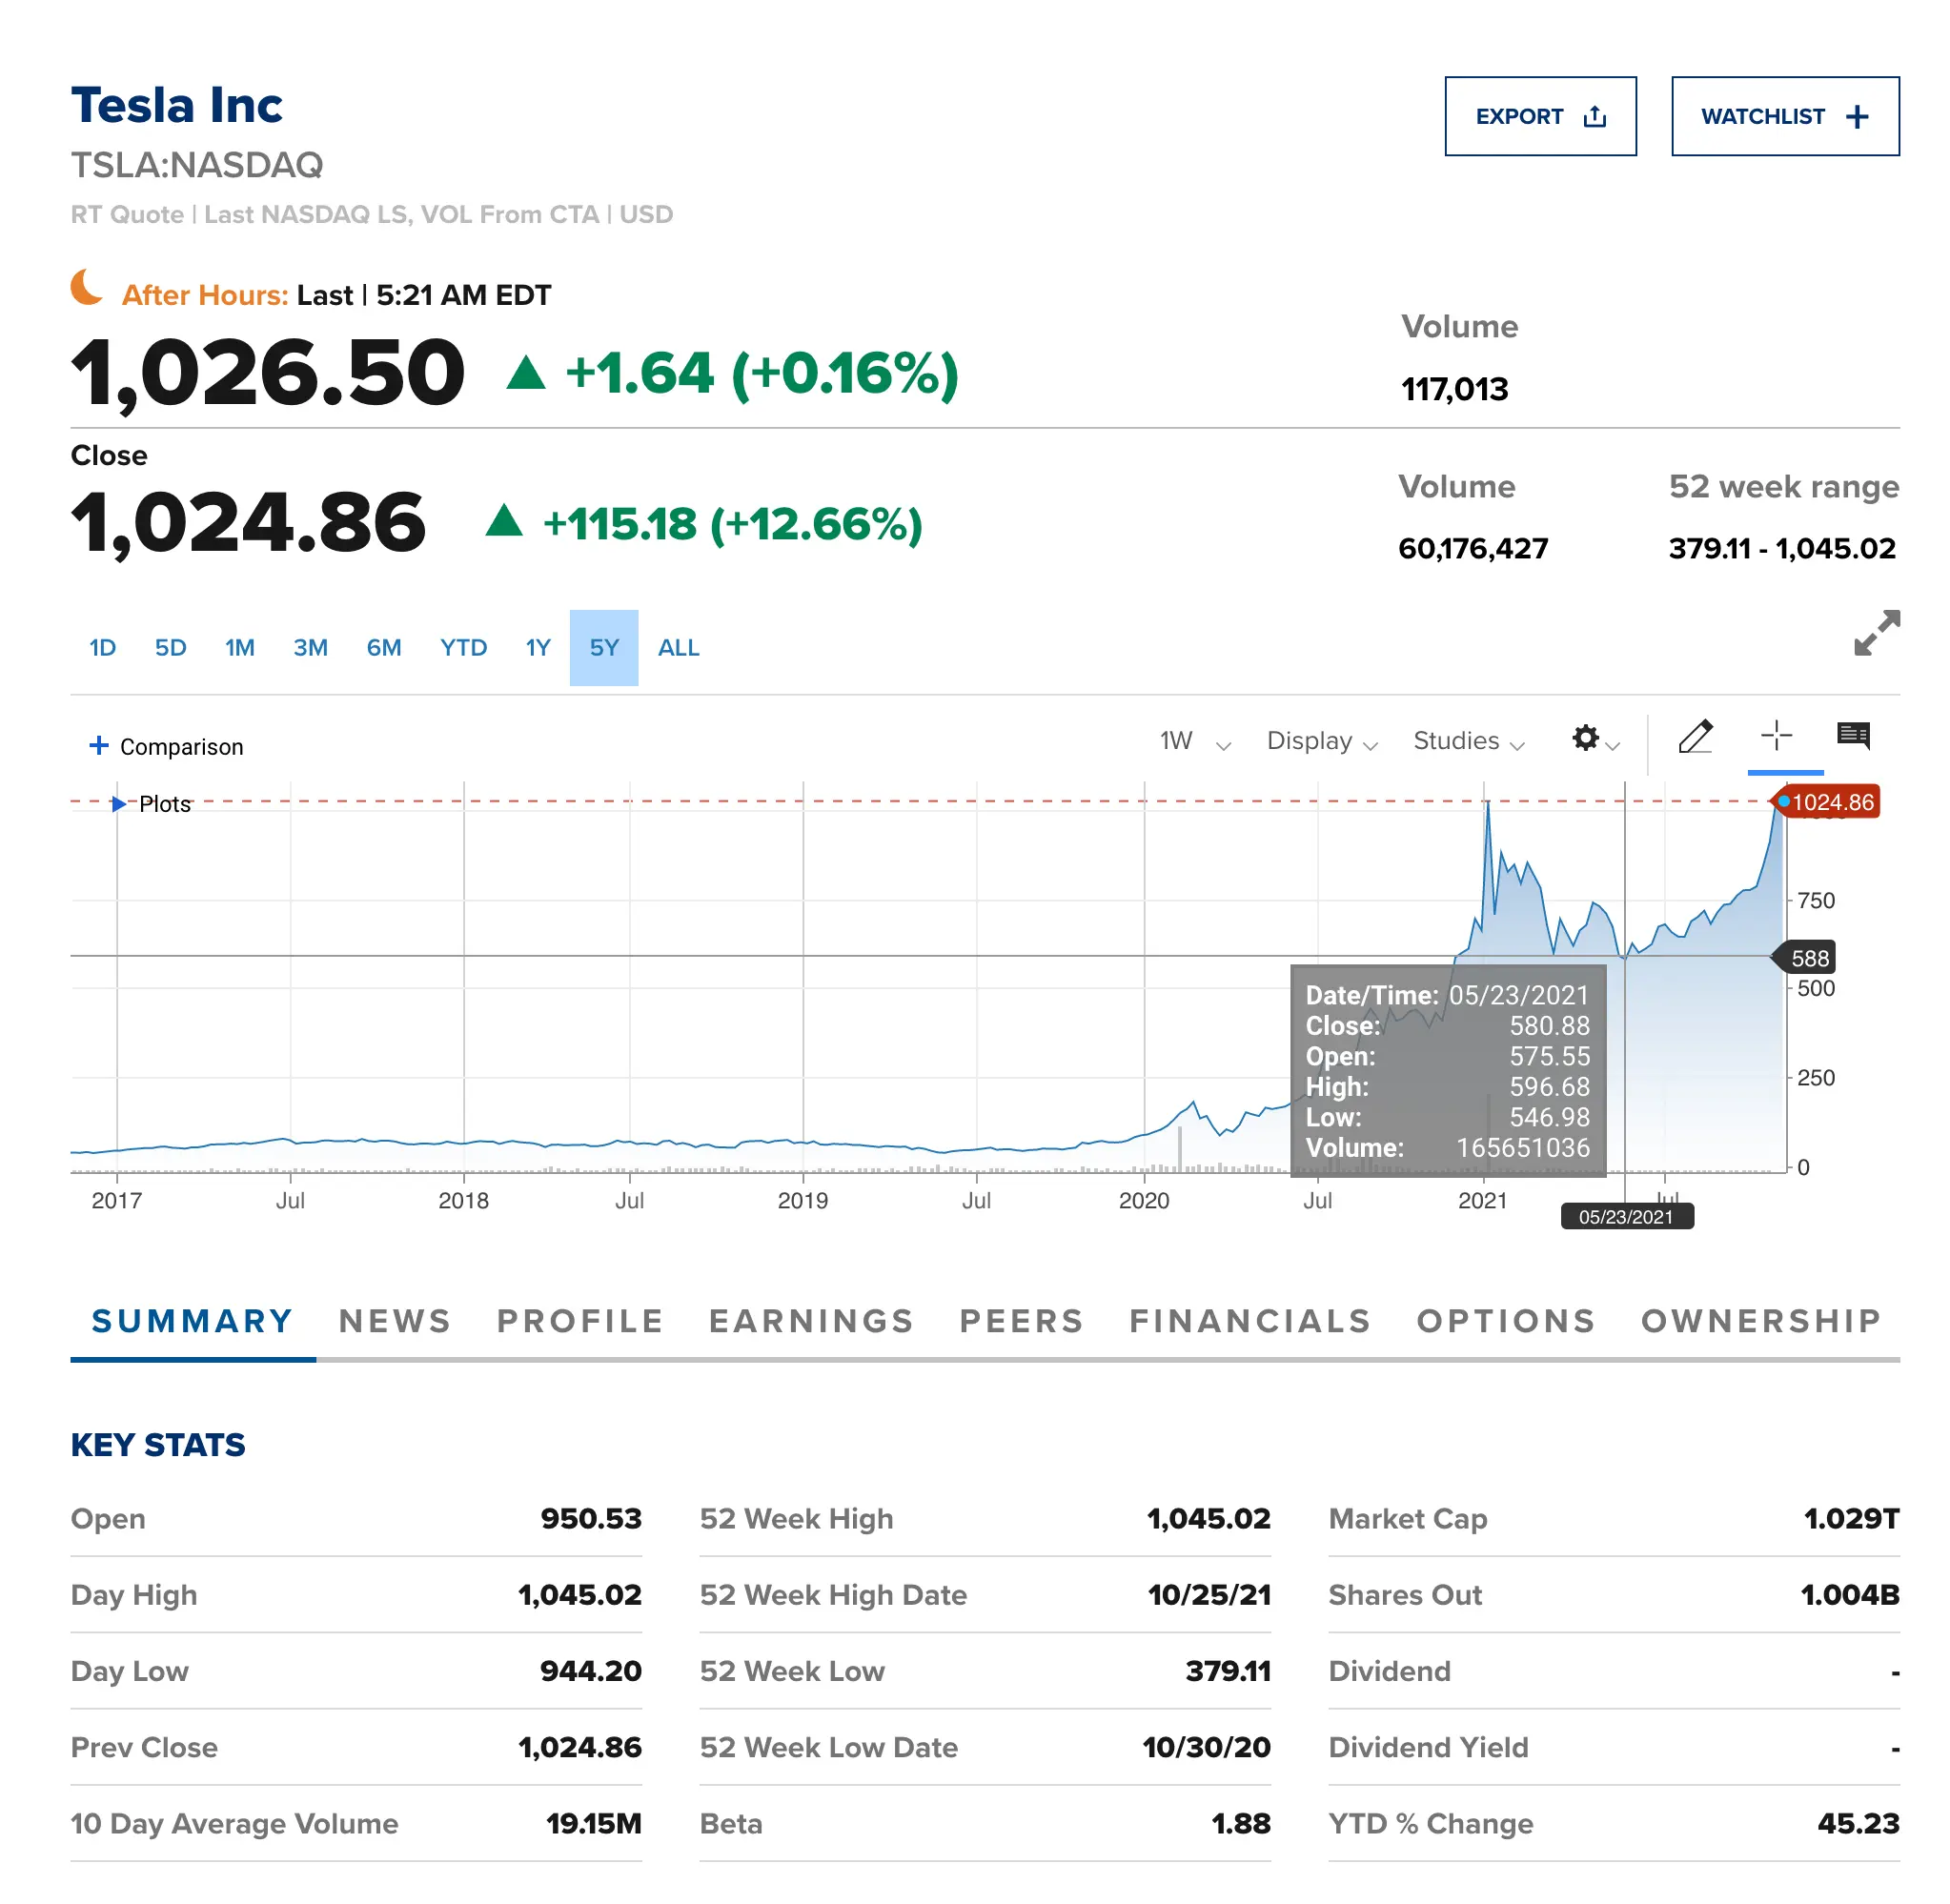The width and height of the screenshot is (1950, 1904).
Task: Select the 6M time range
Action: click(x=383, y=648)
